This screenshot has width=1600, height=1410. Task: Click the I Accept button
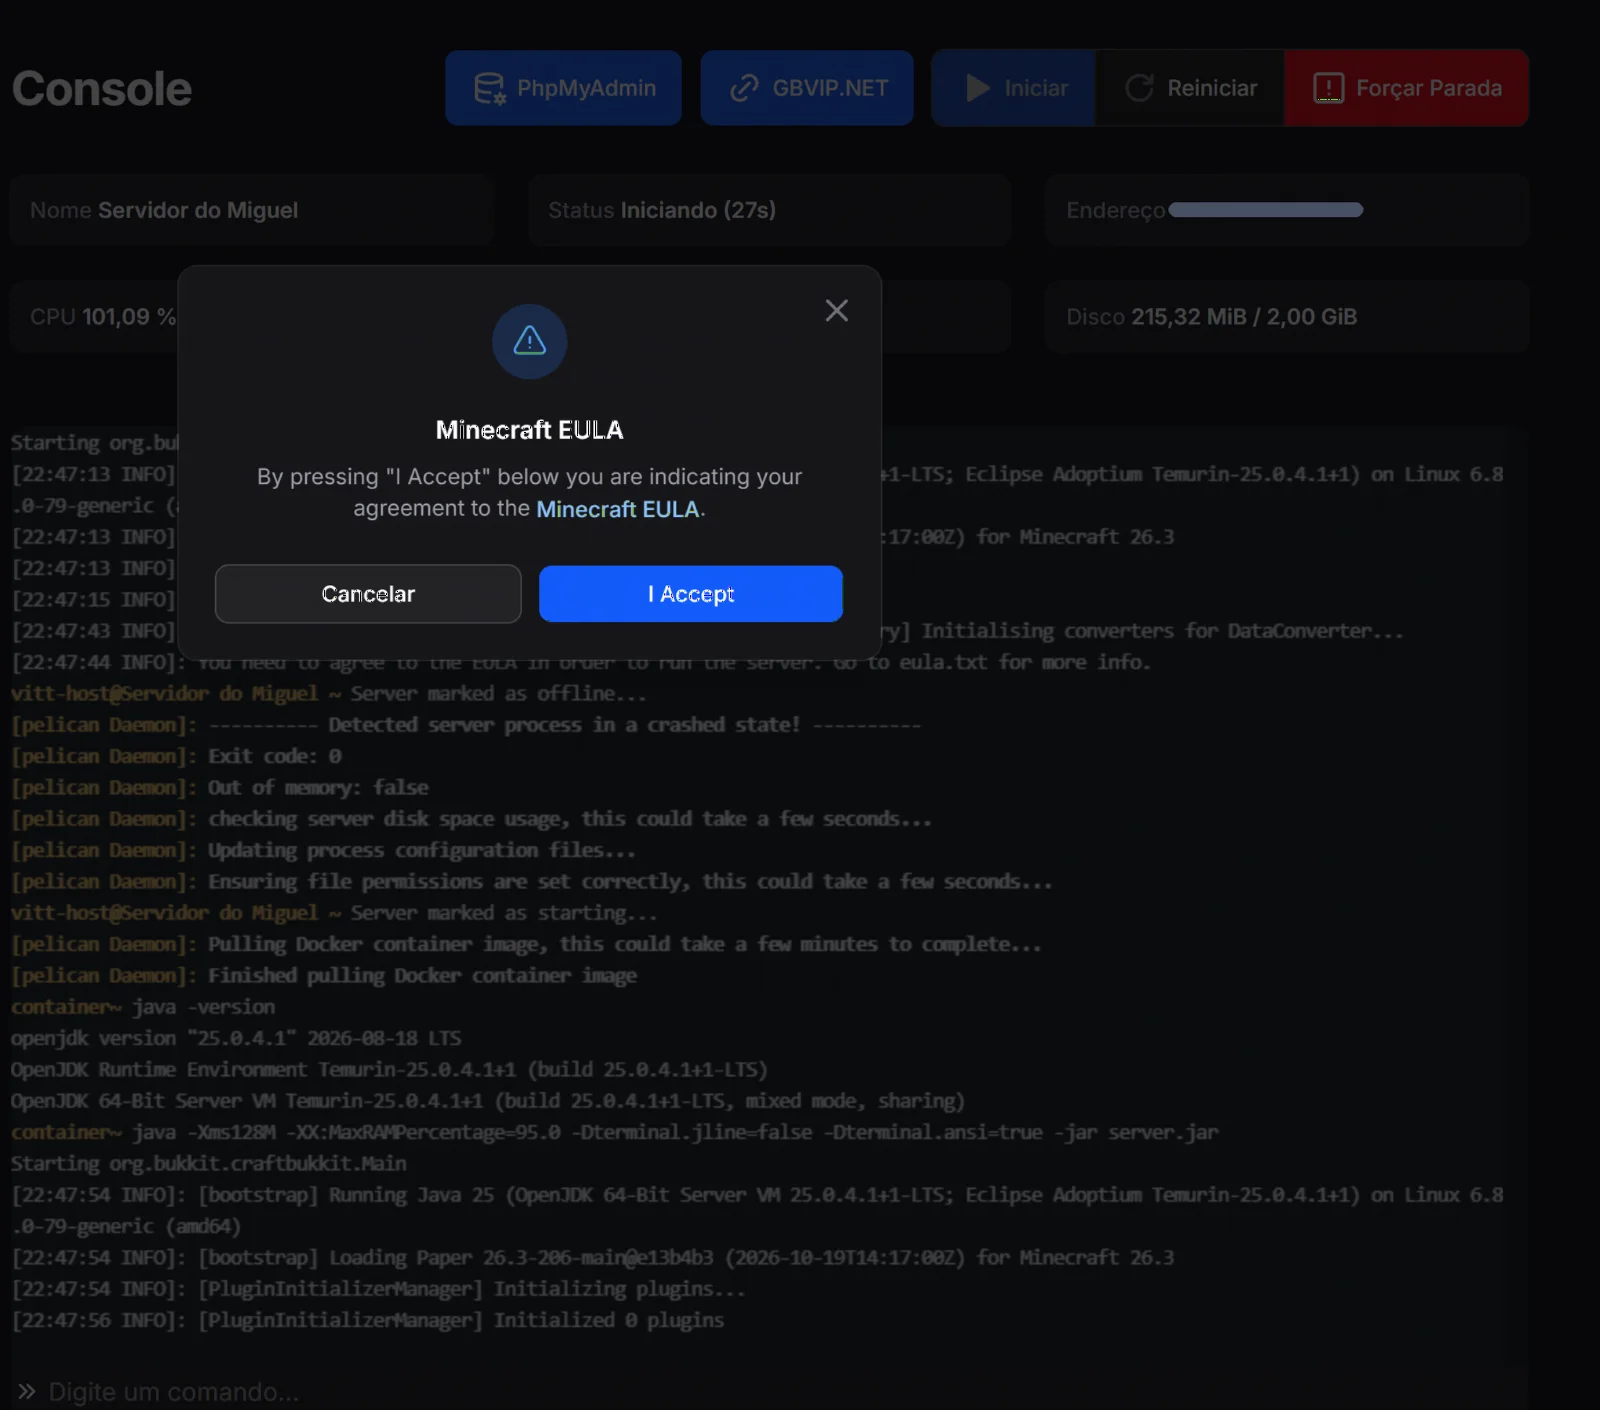[690, 594]
